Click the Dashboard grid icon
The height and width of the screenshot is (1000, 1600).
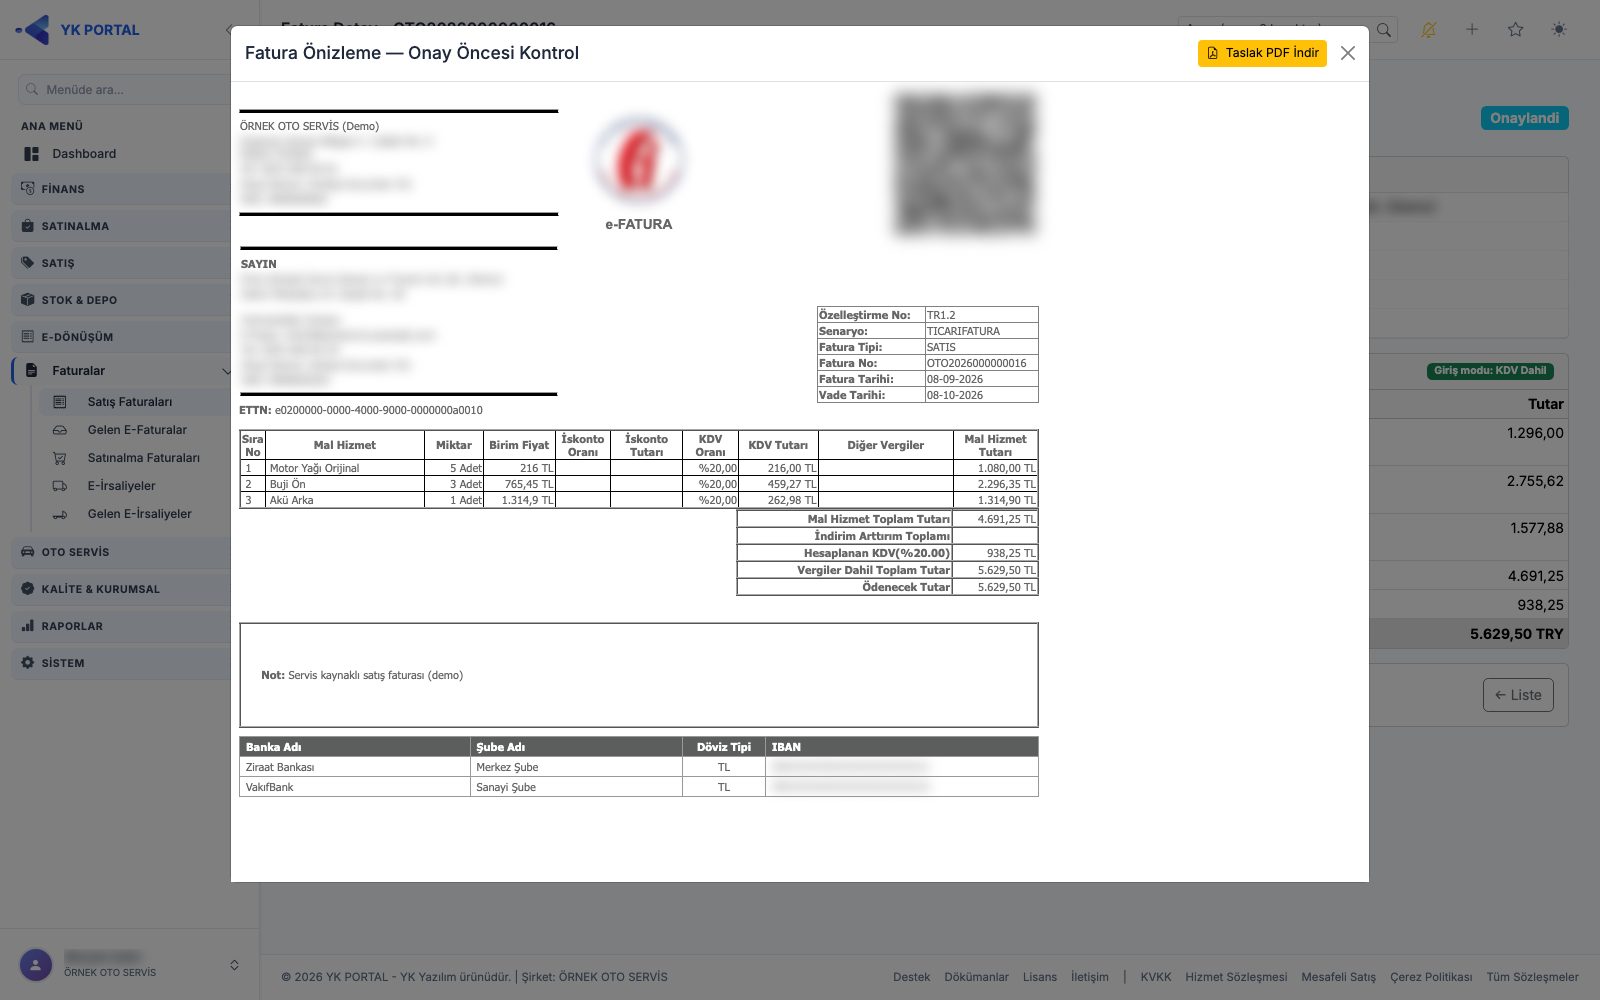(x=32, y=154)
